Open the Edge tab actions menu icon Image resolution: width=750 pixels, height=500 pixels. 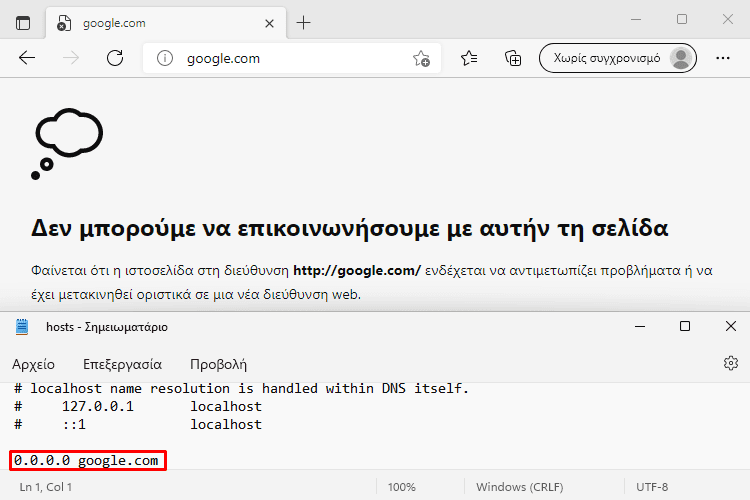pos(22,22)
